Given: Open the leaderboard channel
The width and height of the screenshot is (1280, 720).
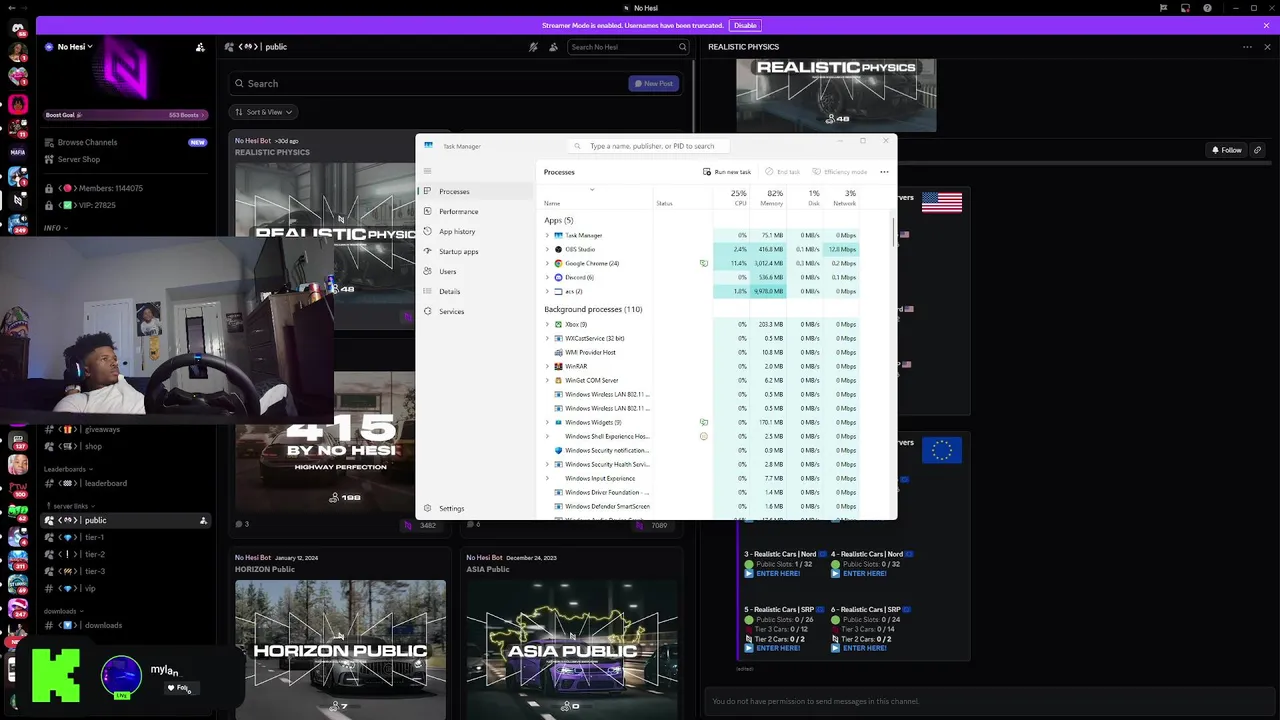Looking at the screenshot, I should pyautogui.click(x=125, y=483).
